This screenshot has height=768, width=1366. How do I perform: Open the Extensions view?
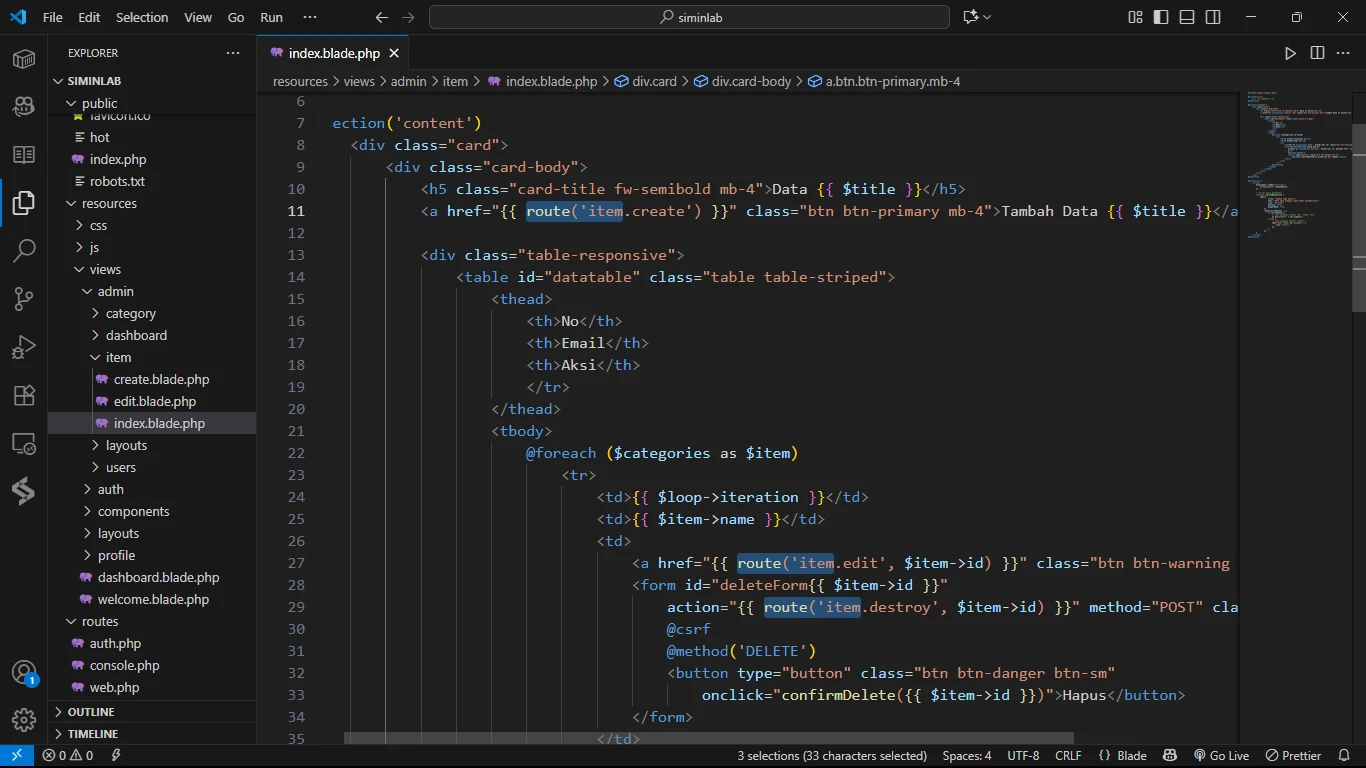click(x=24, y=395)
